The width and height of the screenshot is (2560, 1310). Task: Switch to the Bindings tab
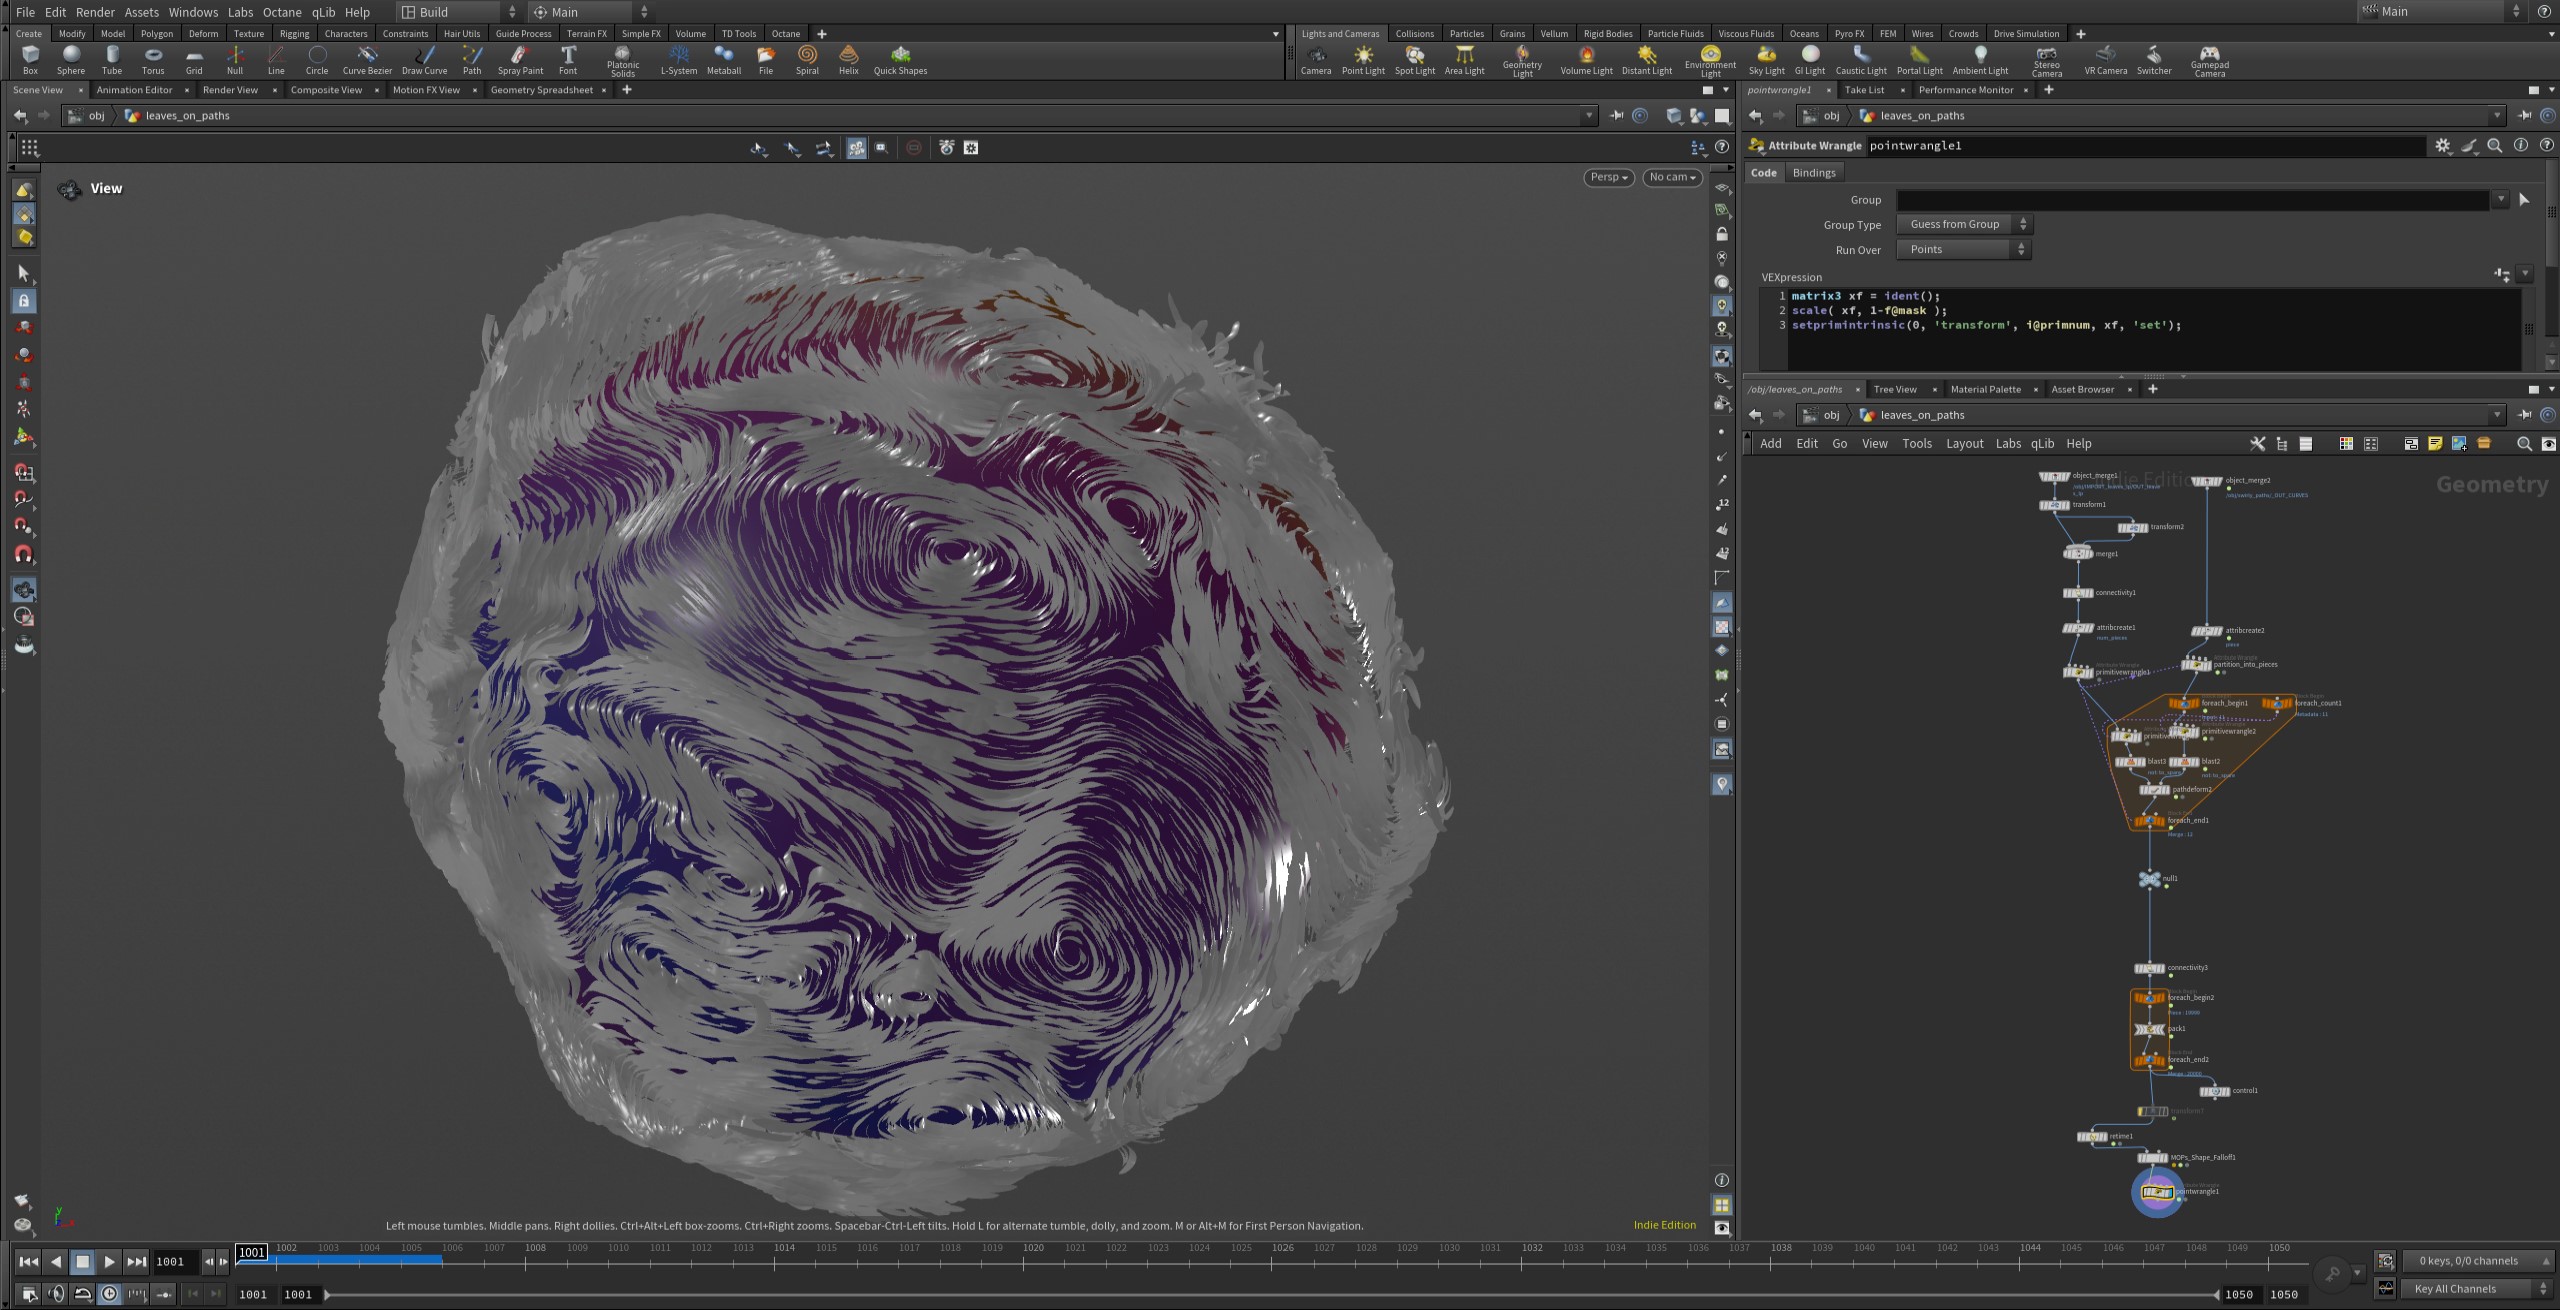pos(1813,173)
